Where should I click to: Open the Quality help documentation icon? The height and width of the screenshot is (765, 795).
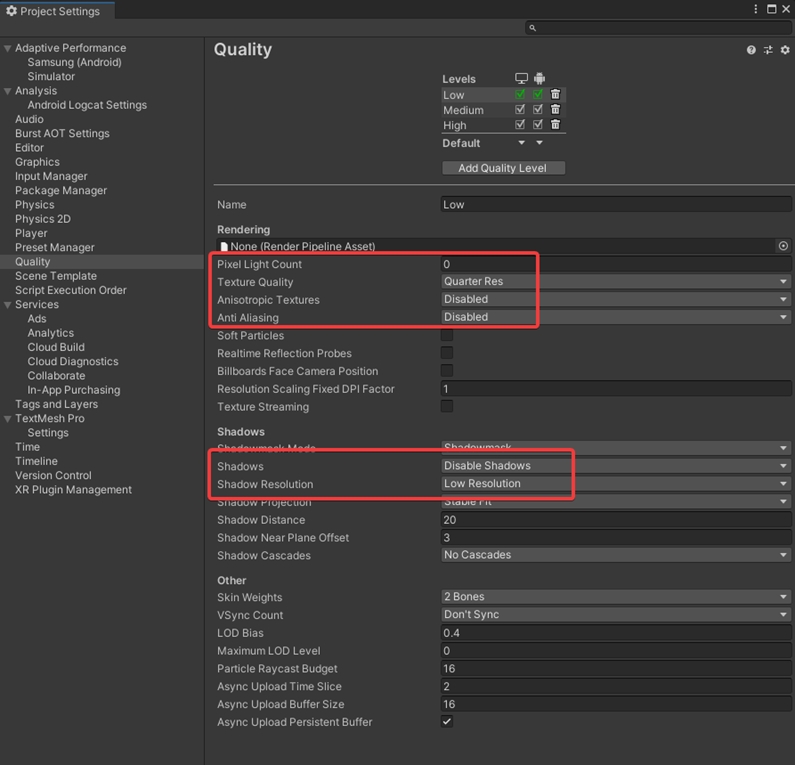pos(751,50)
